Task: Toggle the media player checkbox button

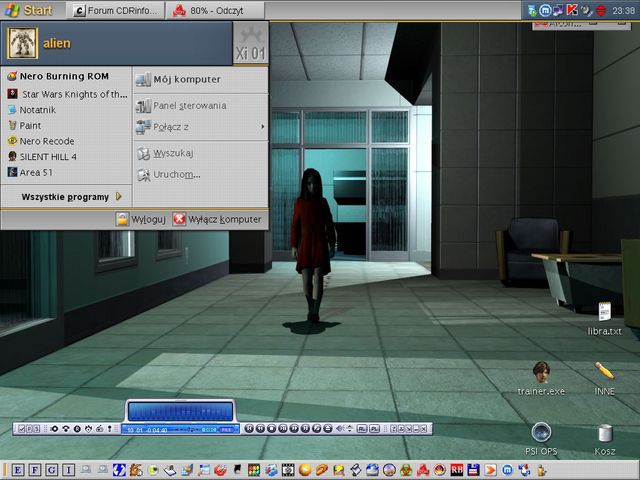Action: (x=22, y=429)
